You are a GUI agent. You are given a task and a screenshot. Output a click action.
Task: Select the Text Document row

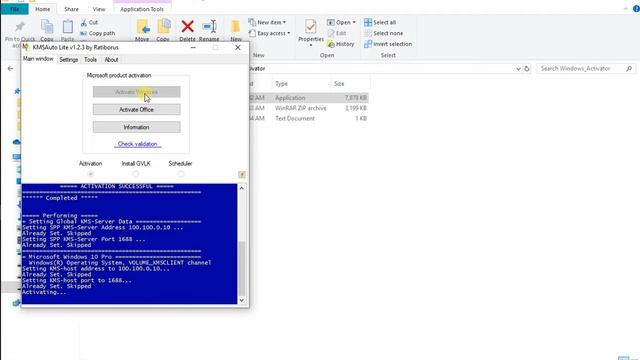tap(309, 118)
